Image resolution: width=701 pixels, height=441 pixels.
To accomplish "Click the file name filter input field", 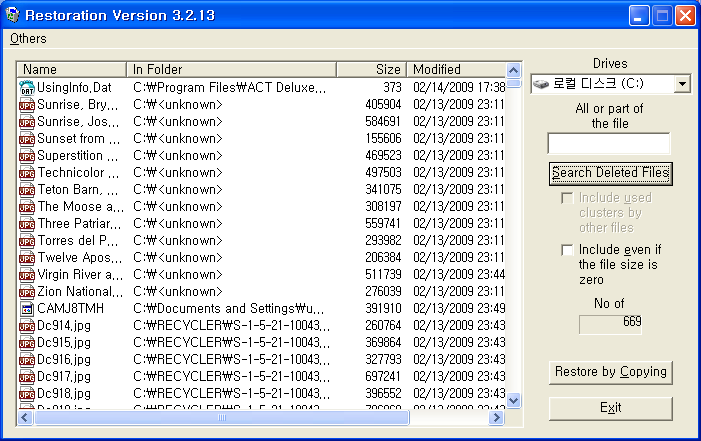I will coord(609,144).
